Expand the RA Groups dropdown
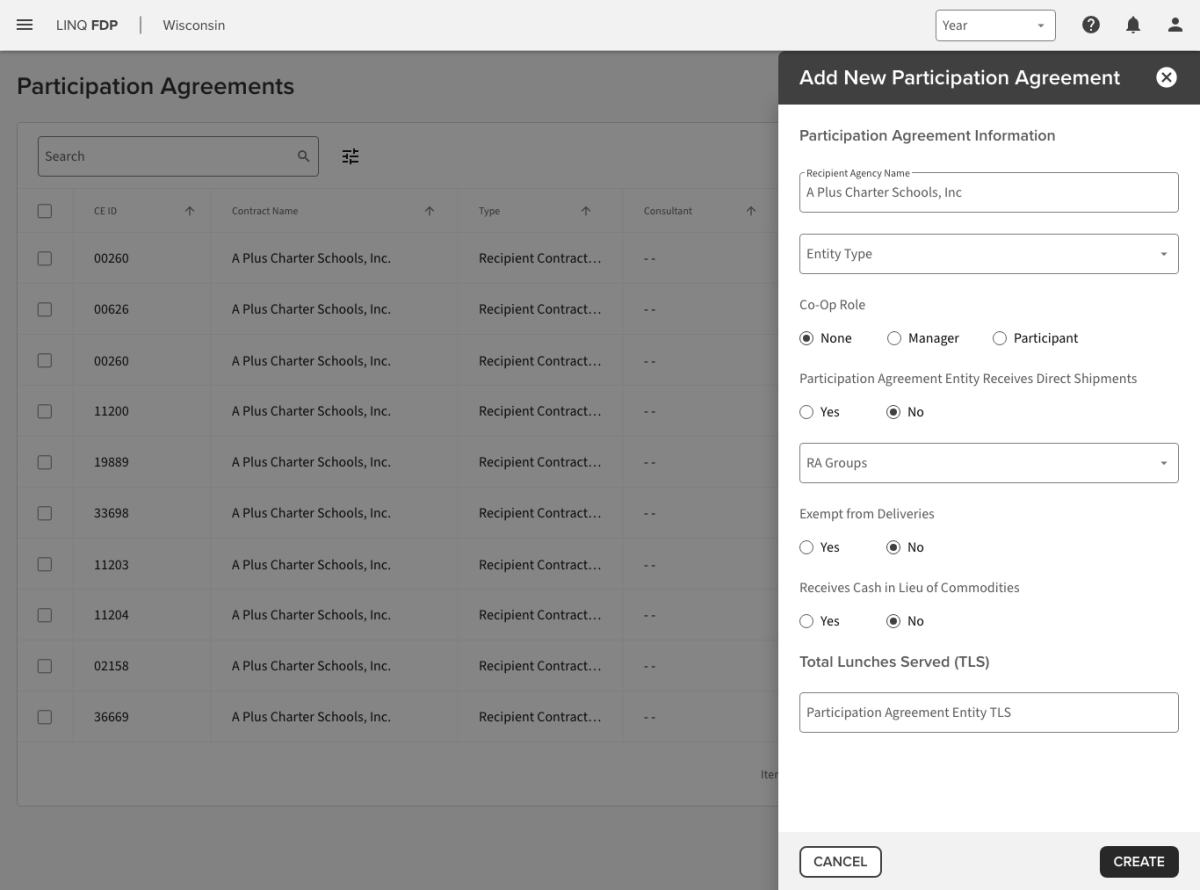 (988, 463)
